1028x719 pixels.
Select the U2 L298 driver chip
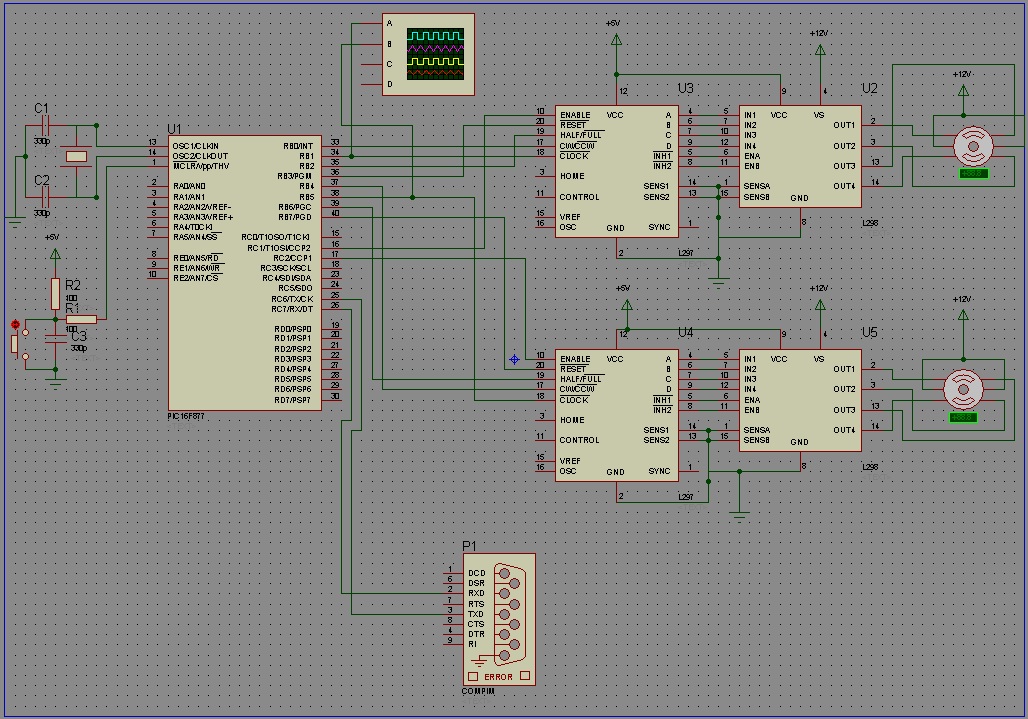(800, 155)
